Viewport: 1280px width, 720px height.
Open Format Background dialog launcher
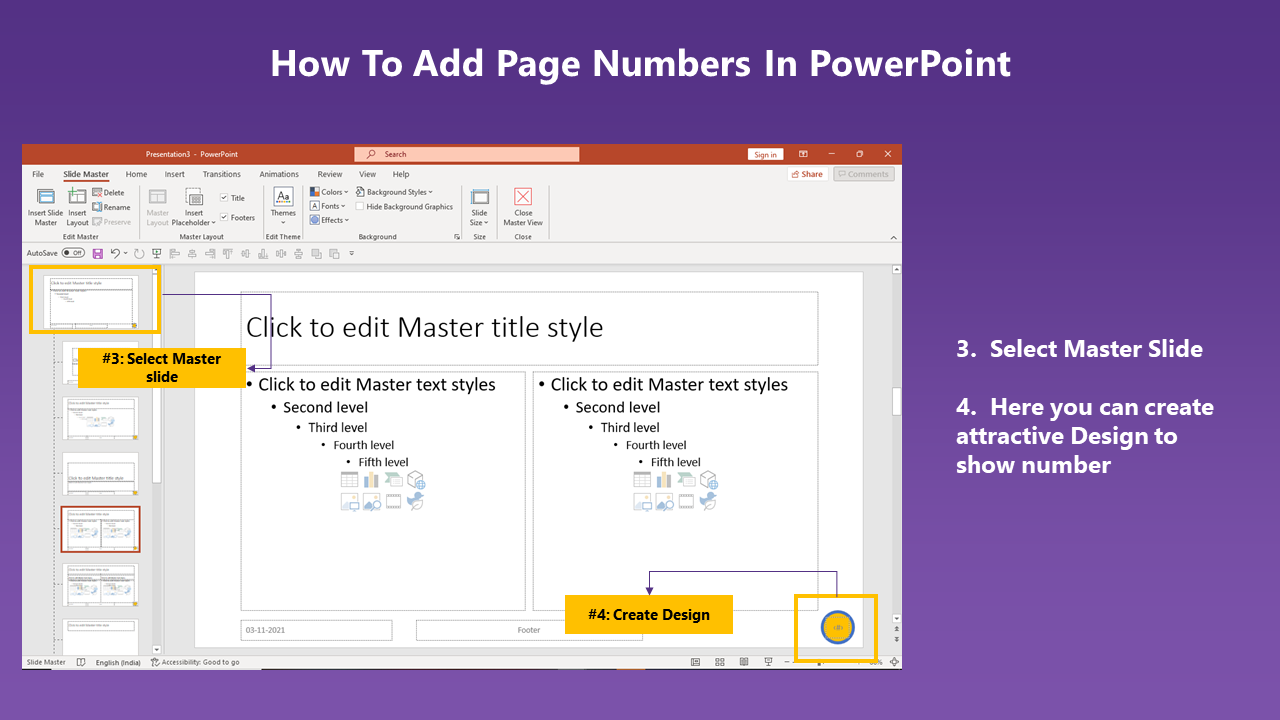coord(457,237)
